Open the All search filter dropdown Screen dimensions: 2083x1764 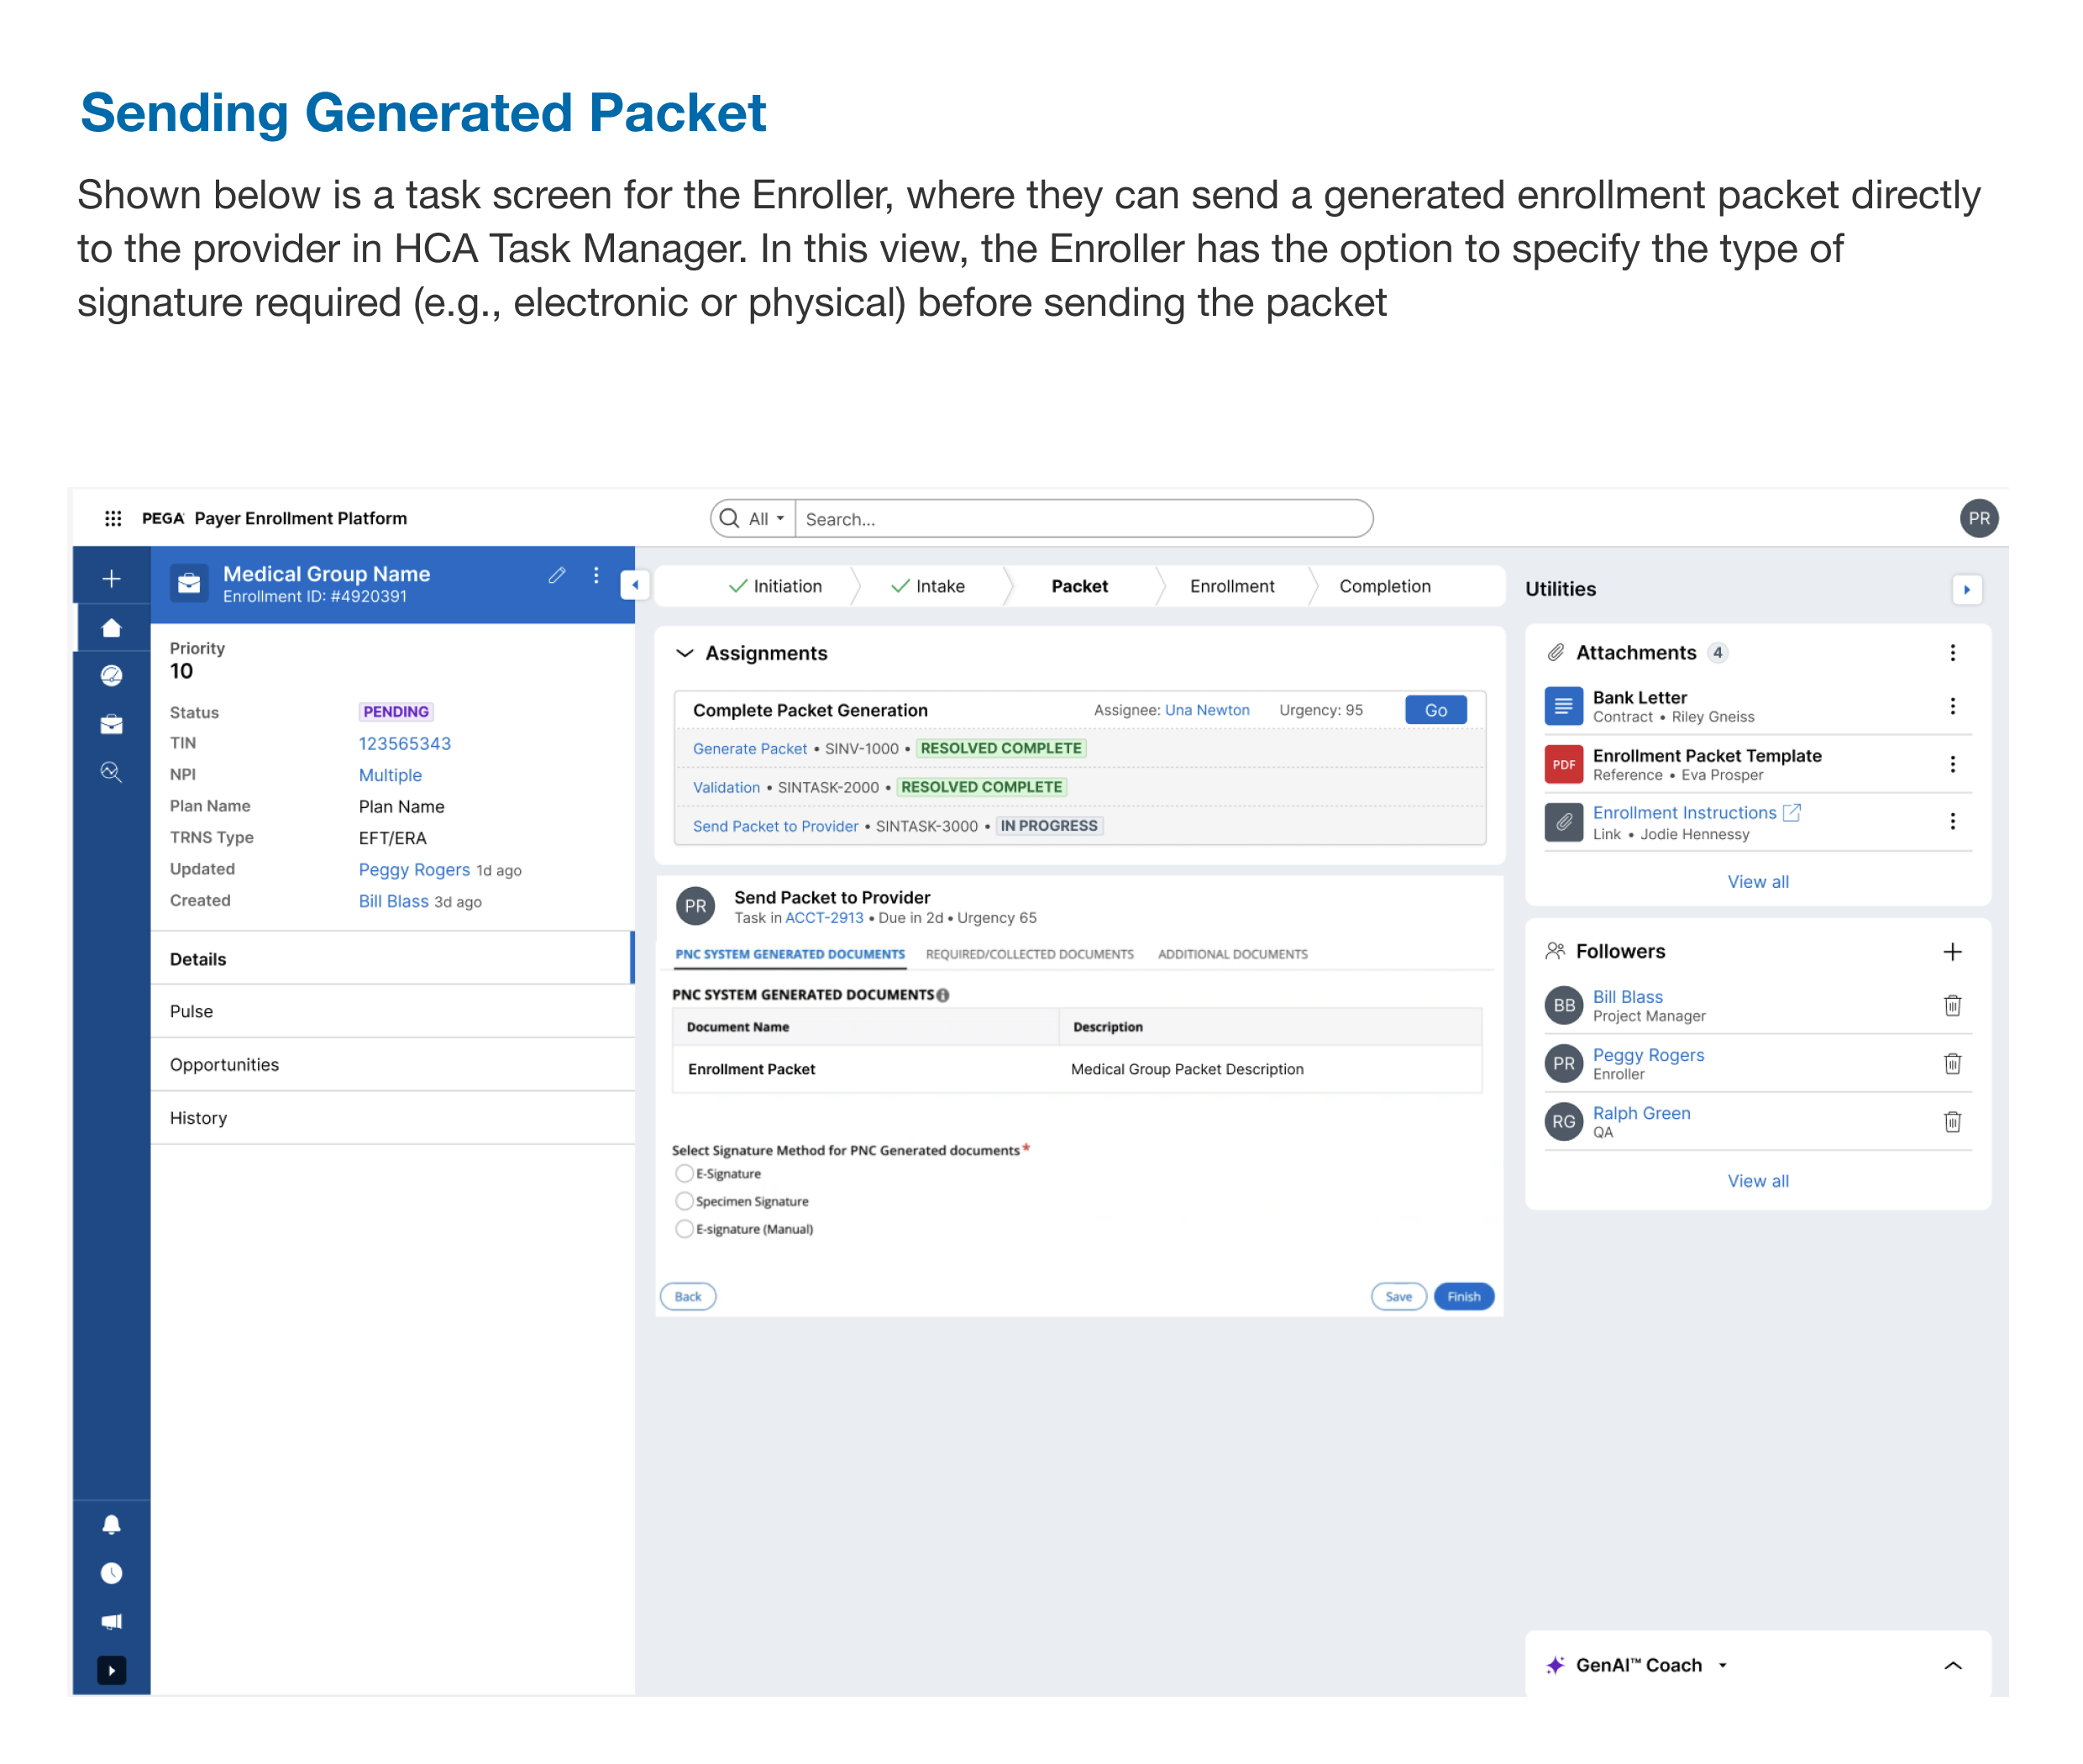point(765,519)
